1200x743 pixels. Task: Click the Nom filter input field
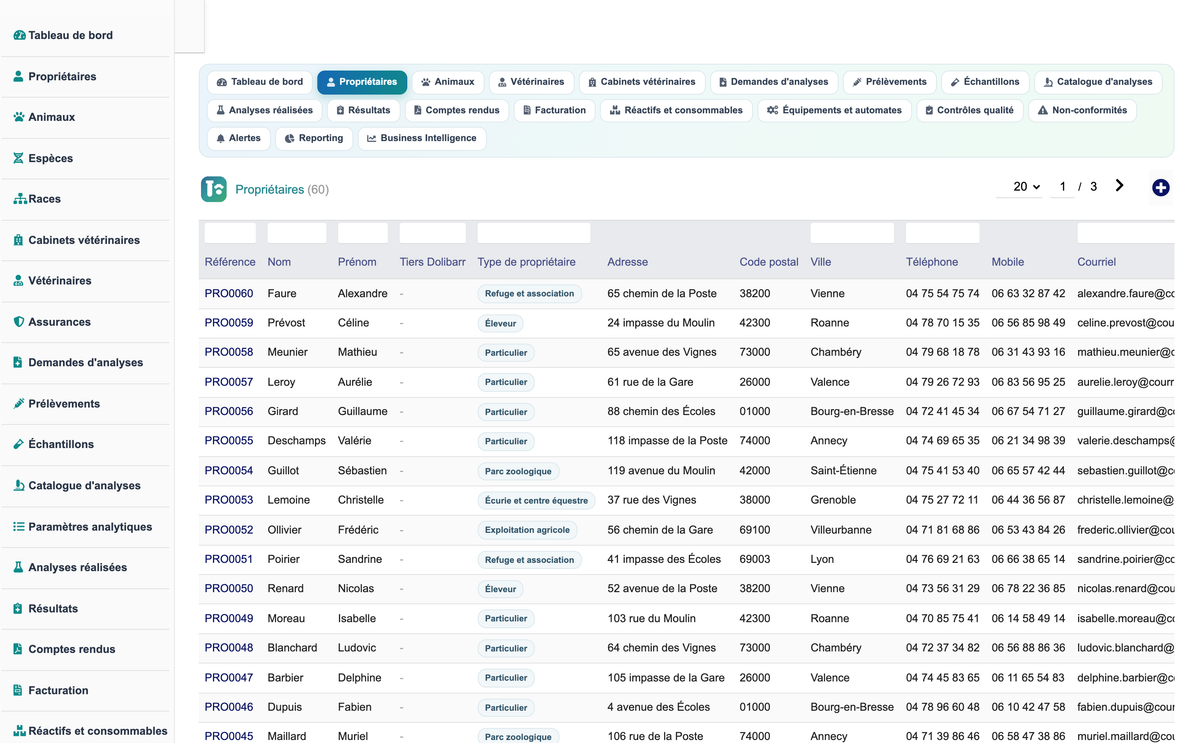click(297, 233)
